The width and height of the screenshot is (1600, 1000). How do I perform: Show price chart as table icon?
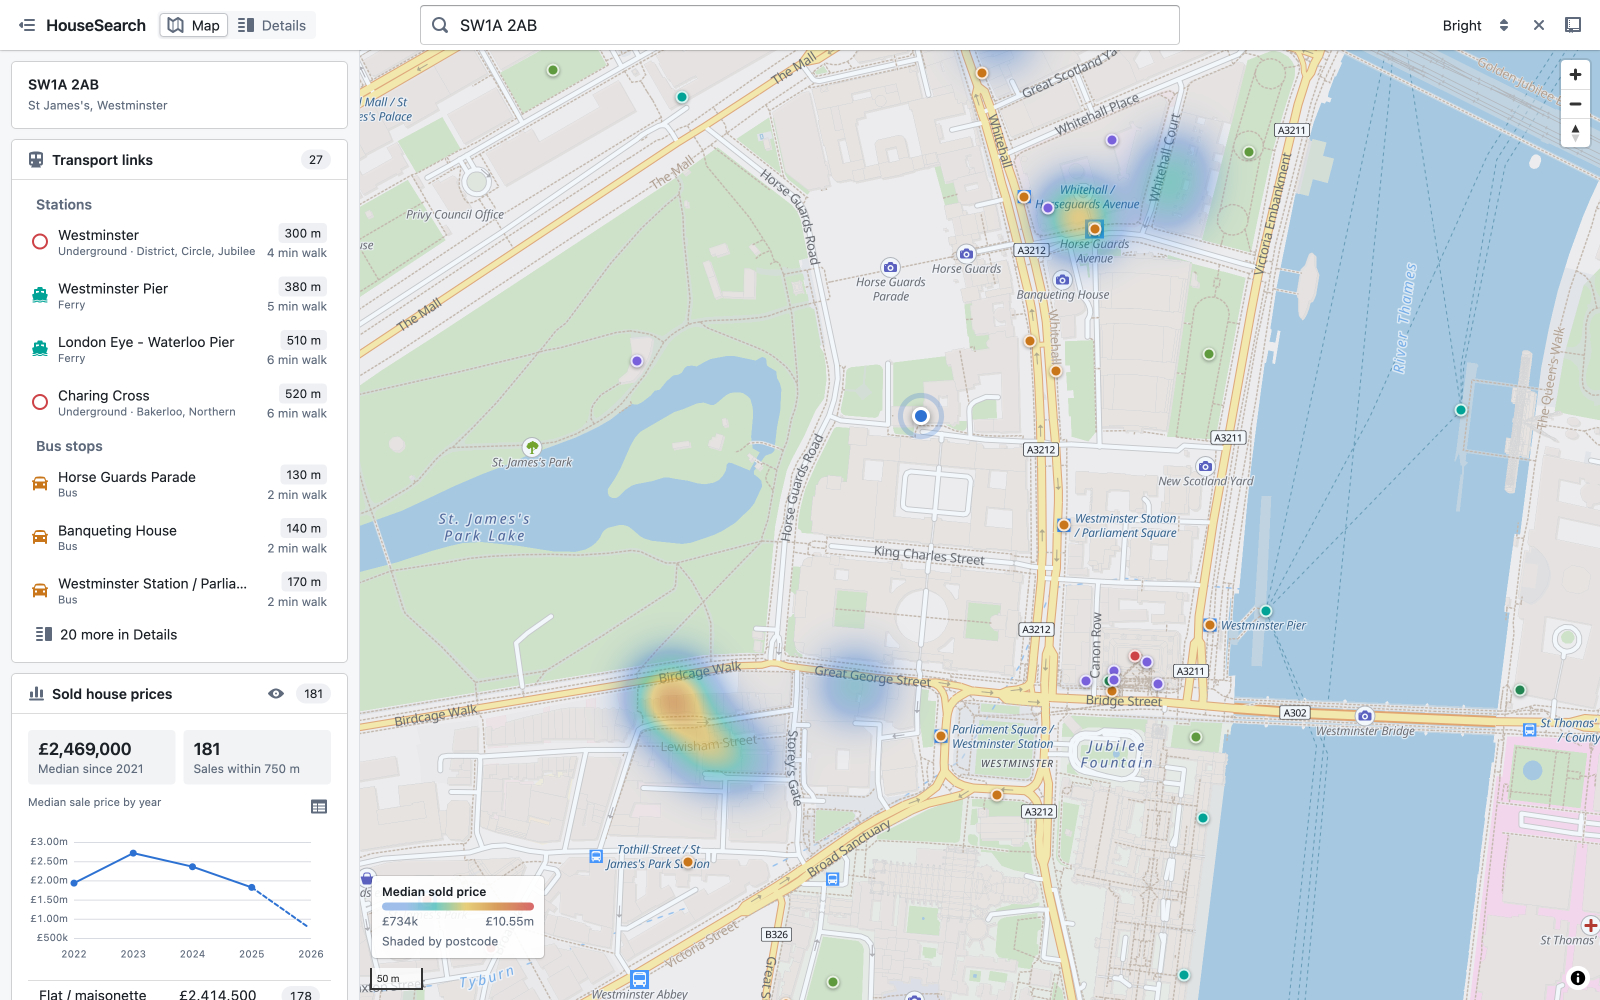pyautogui.click(x=319, y=807)
